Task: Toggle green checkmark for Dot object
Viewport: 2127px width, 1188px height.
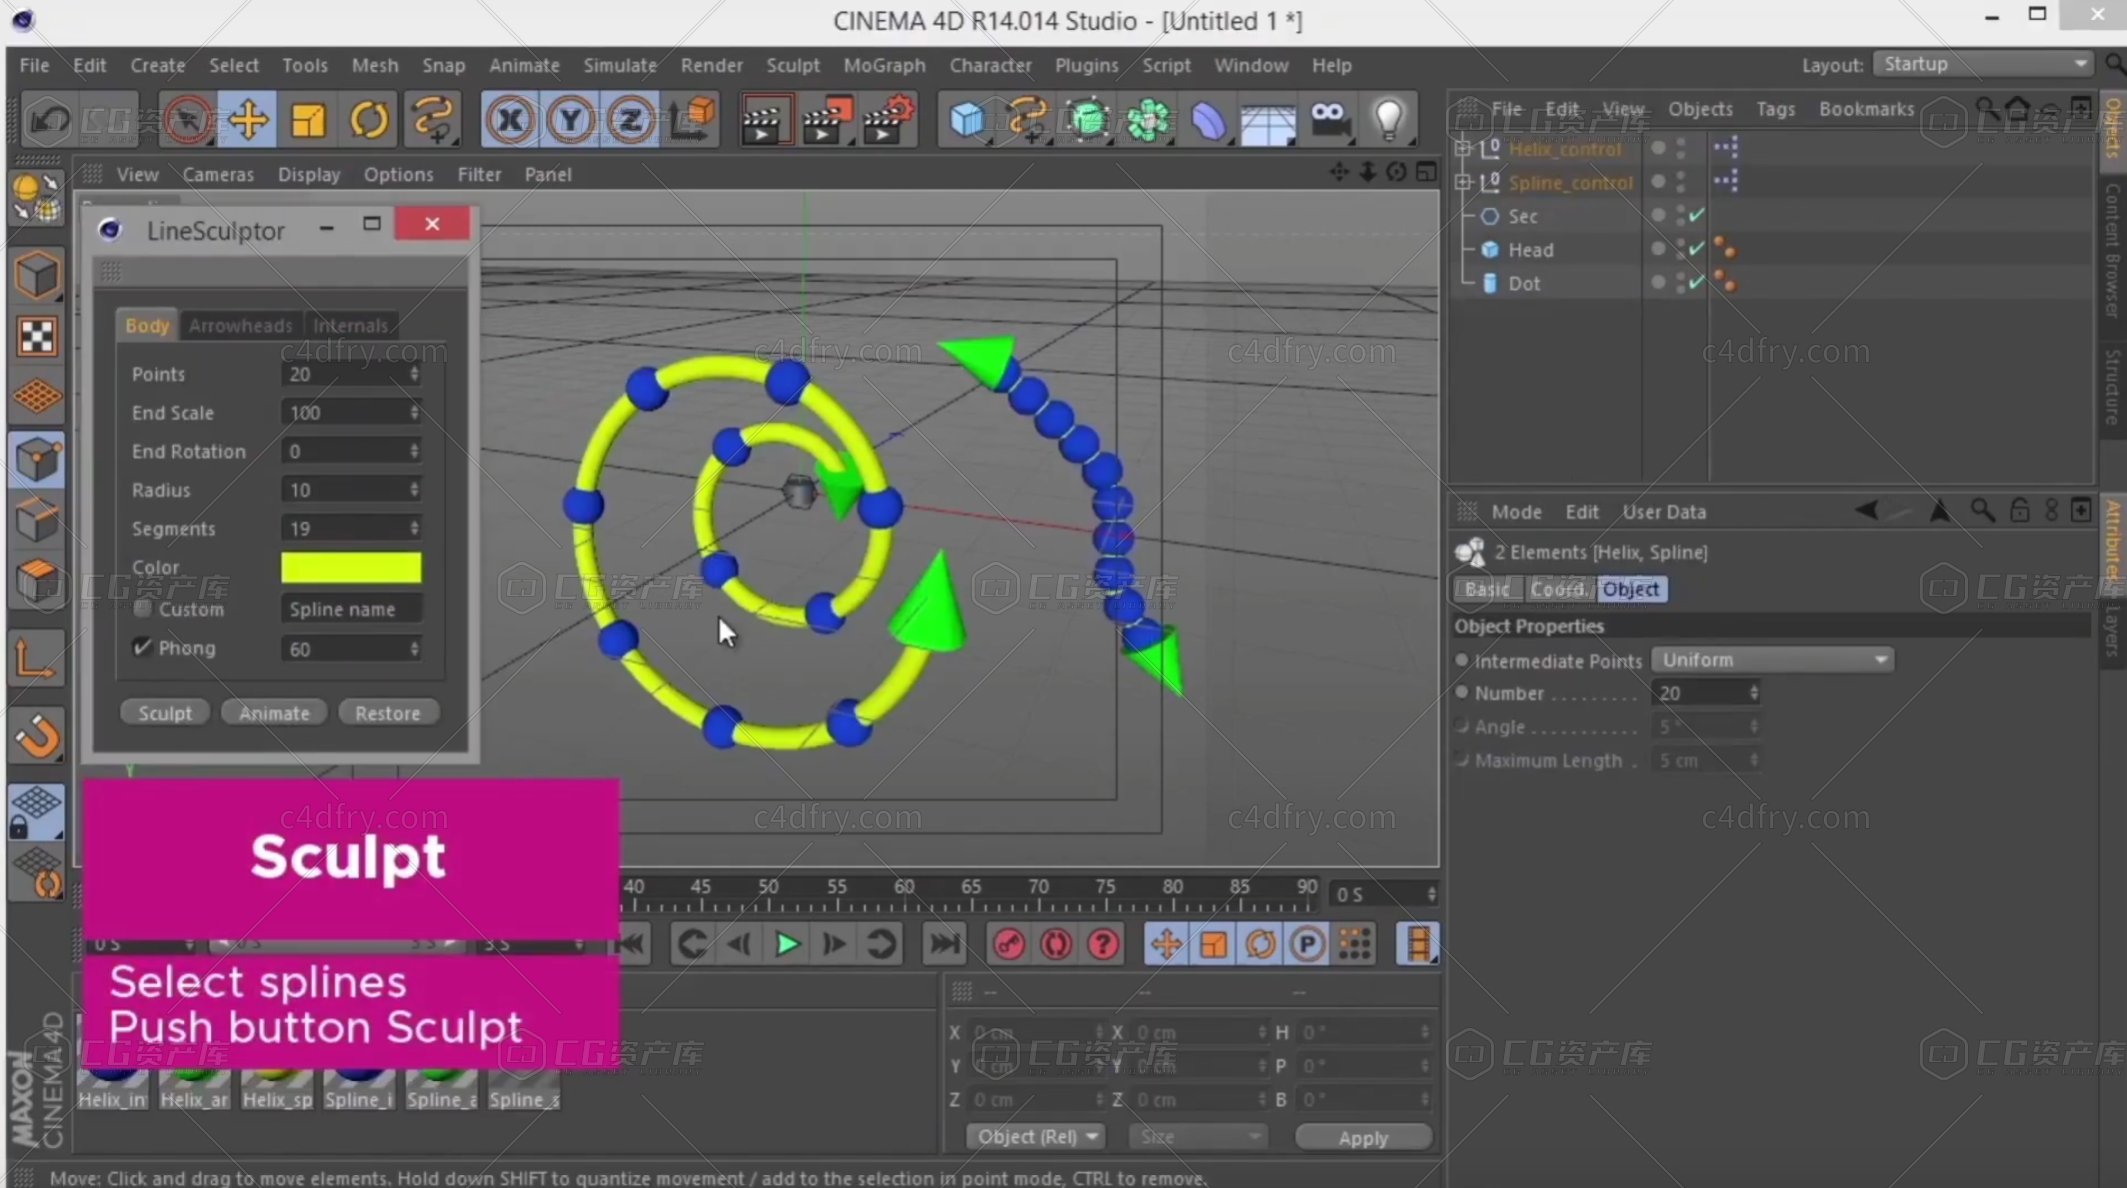Action: tap(1696, 283)
